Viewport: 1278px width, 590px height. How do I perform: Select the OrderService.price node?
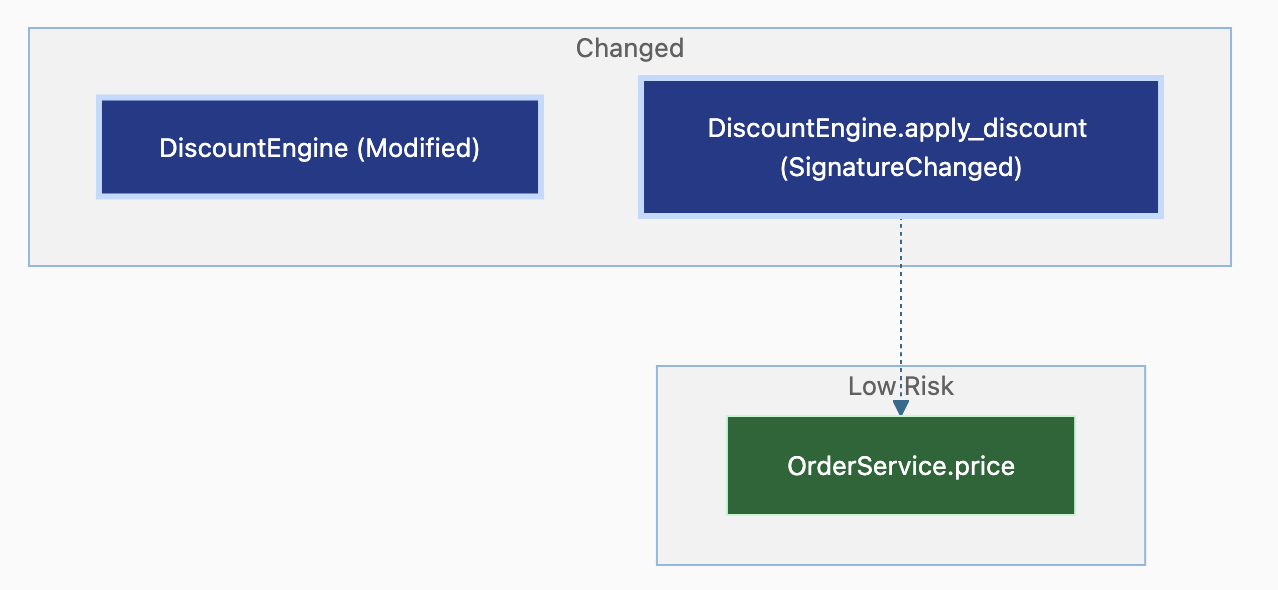coord(901,466)
